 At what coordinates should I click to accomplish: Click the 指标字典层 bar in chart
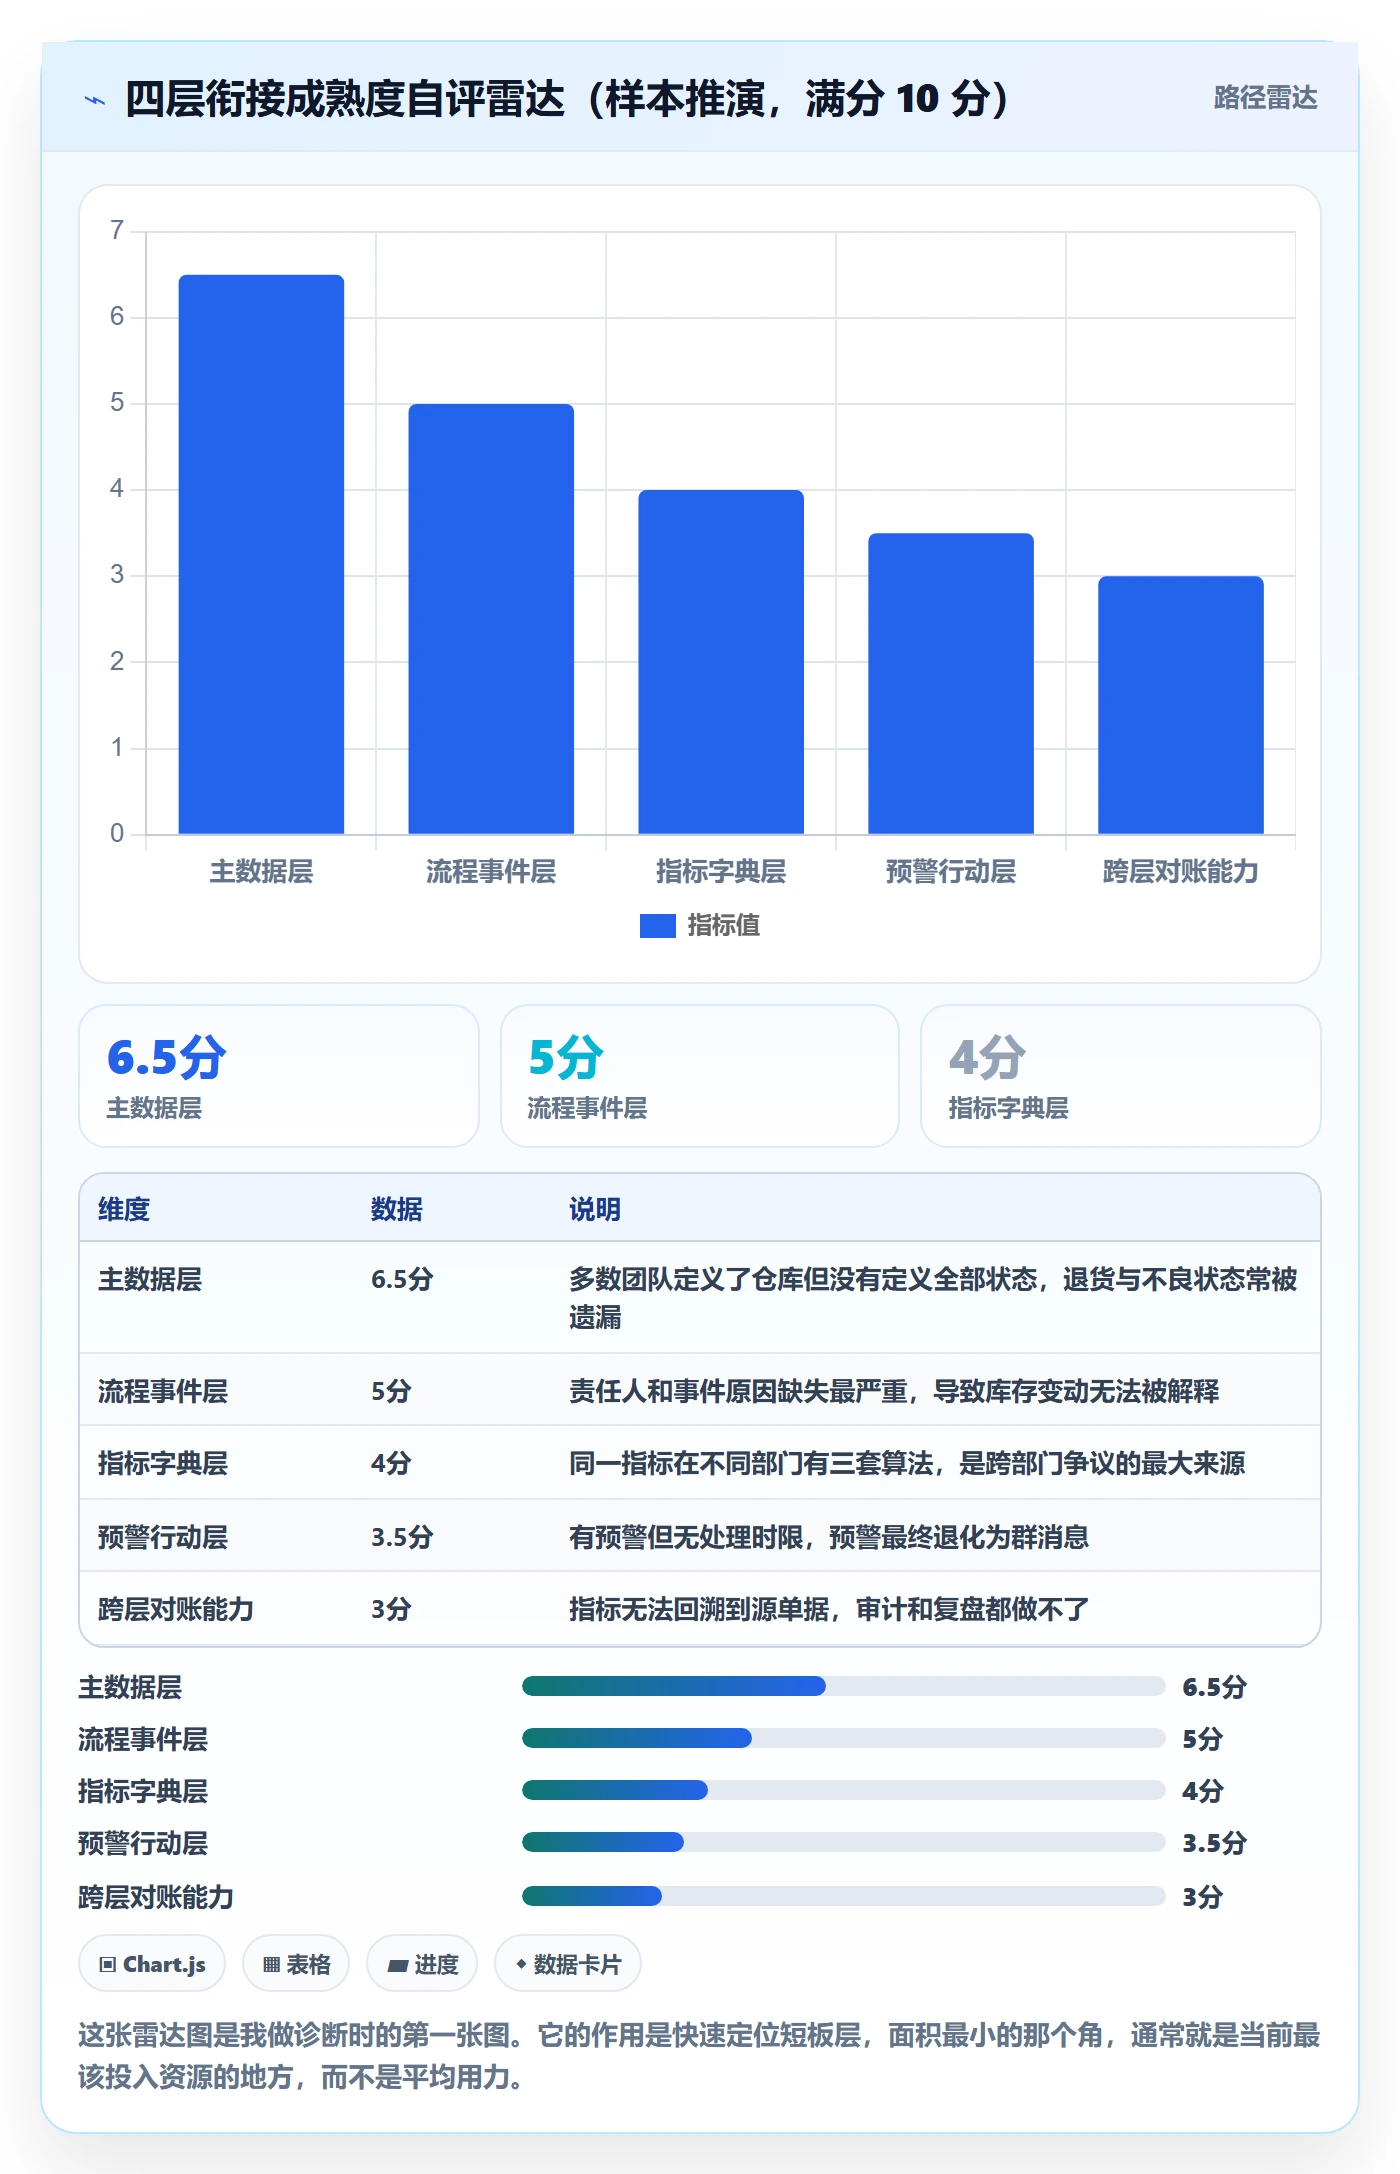tap(721, 662)
